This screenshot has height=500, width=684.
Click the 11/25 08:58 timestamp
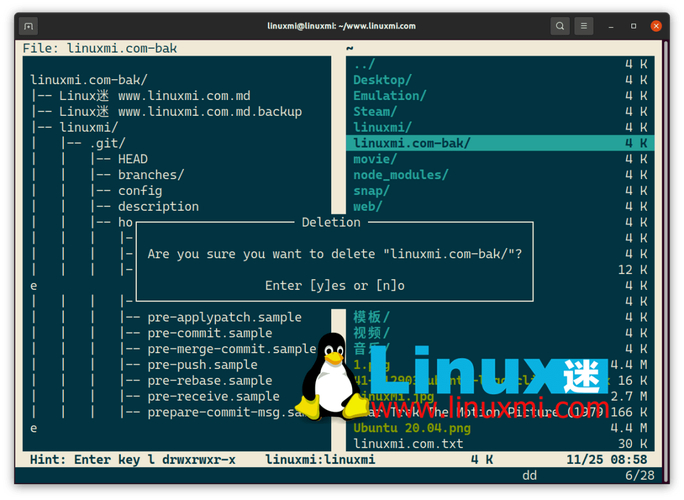(x=607, y=459)
